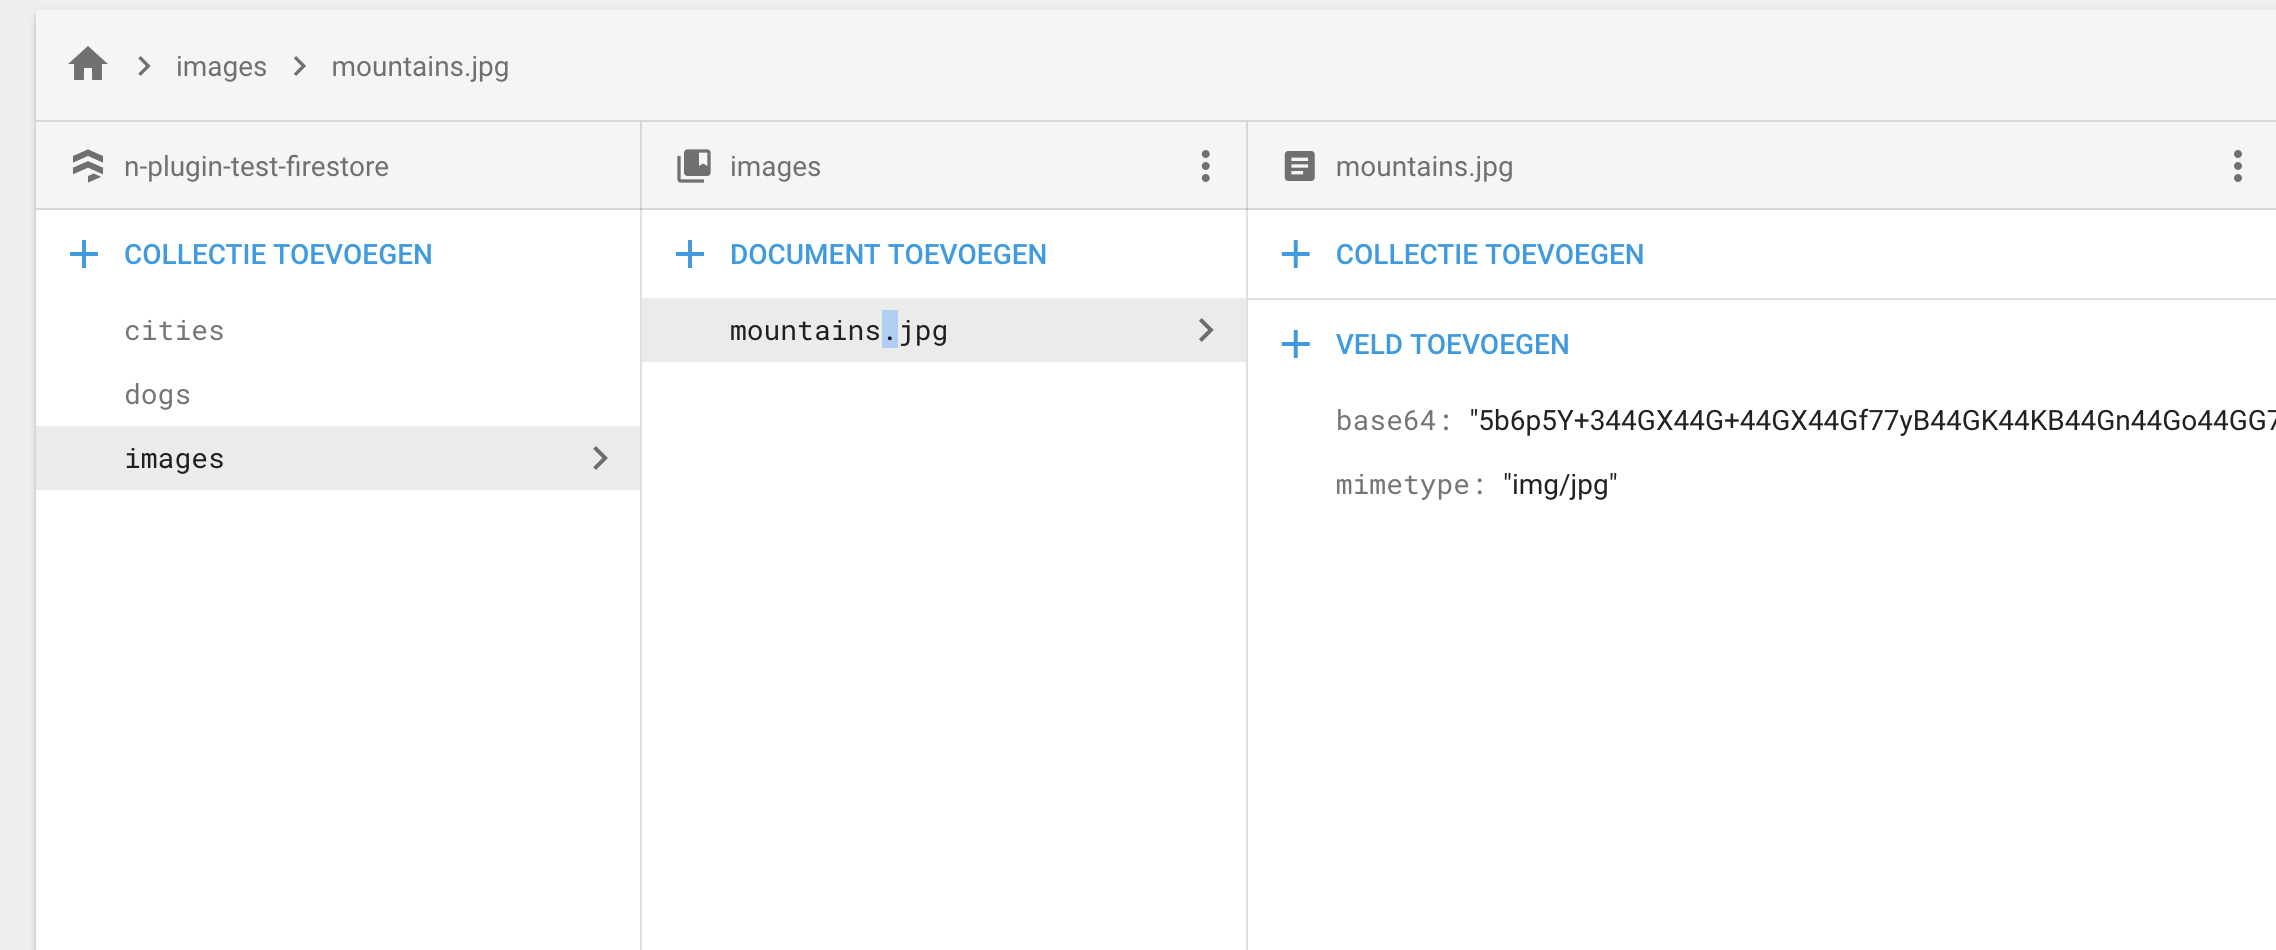This screenshot has width=2276, height=950.
Task: Select the mountains.jpg document in the images list
Action: (x=840, y=330)
